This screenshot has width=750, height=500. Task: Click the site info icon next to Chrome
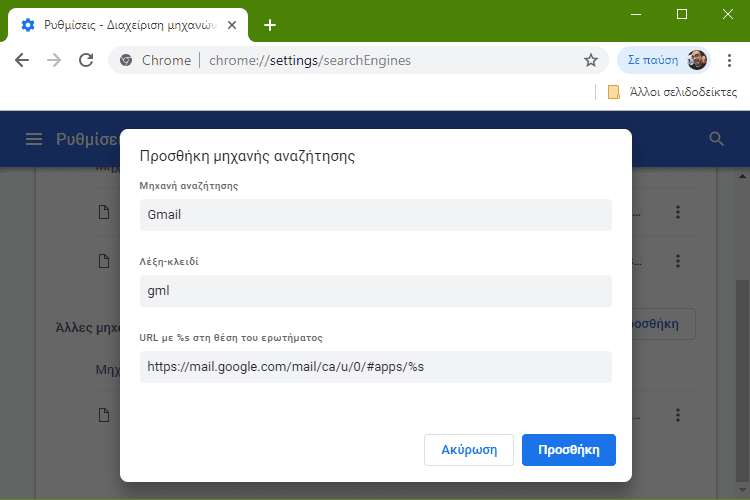(x=126, y=60)
